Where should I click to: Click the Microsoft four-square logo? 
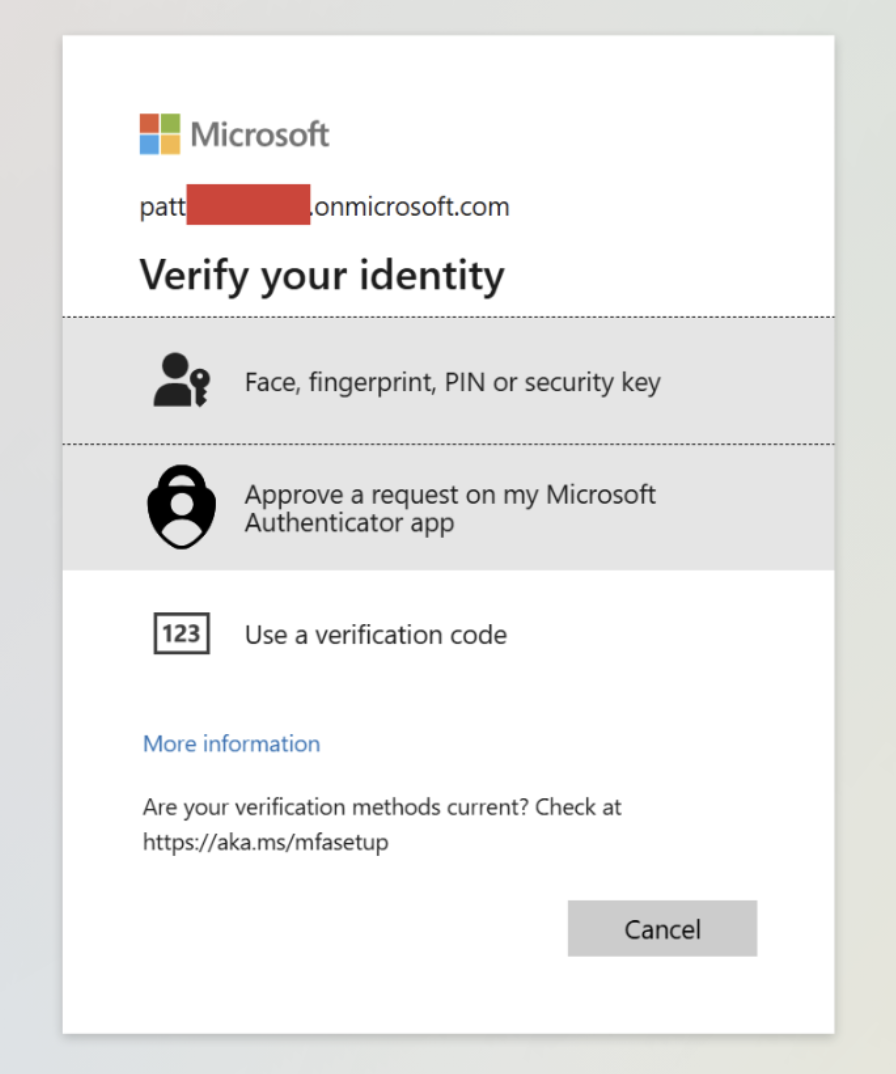point(160,134)
